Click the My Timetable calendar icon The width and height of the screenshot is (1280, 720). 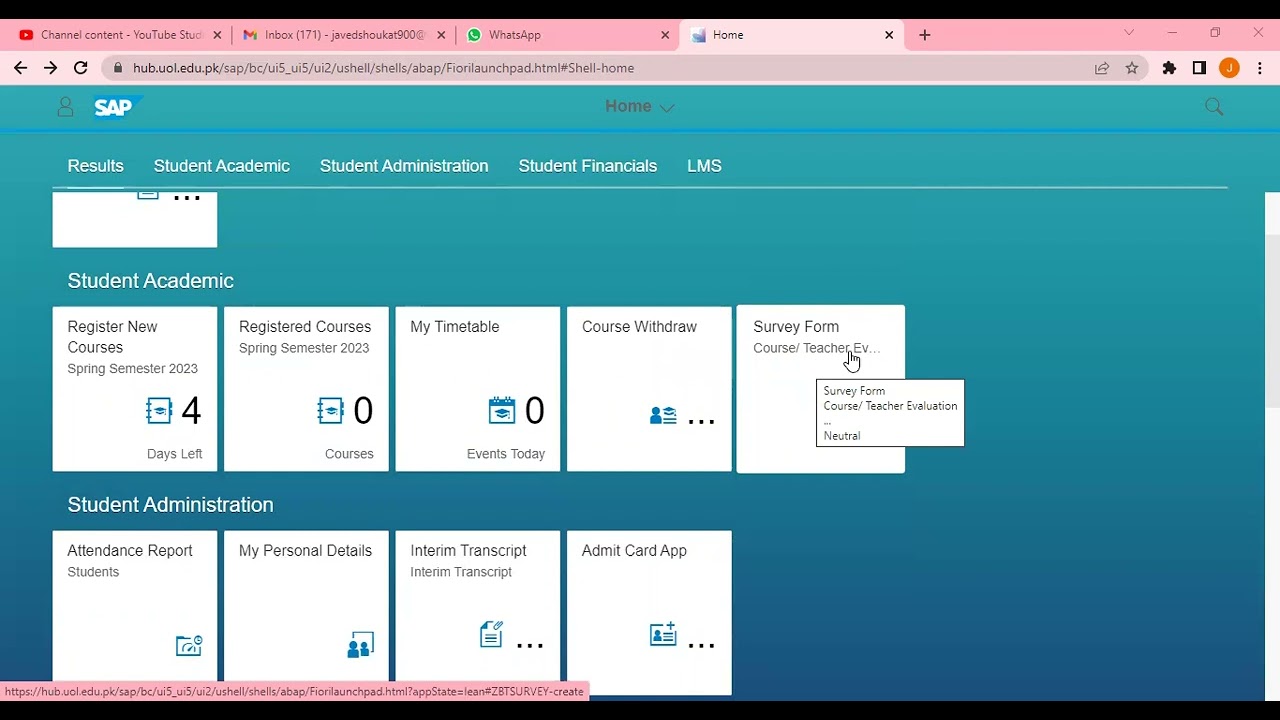(x=502, y=411)
